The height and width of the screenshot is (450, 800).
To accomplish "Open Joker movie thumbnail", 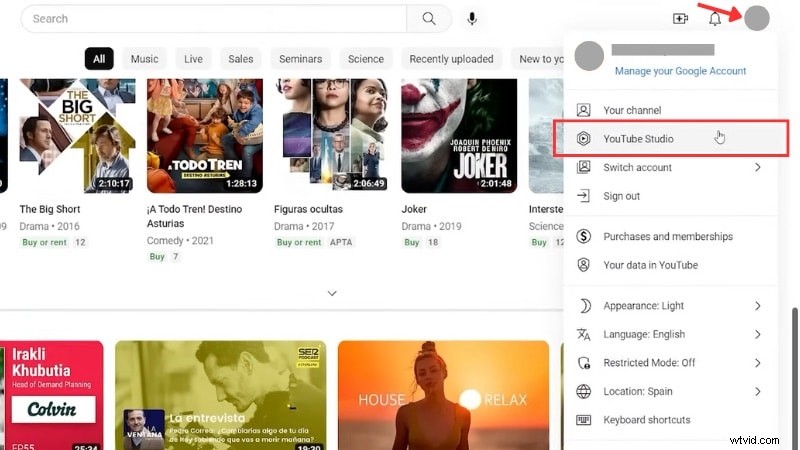I will (x=459, y=136).
